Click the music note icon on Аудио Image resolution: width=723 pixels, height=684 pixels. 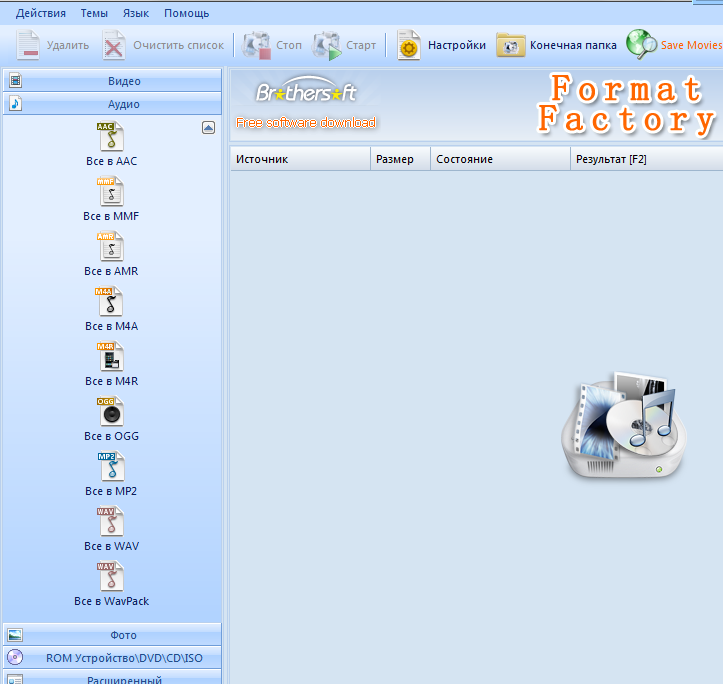click(15, 103)
